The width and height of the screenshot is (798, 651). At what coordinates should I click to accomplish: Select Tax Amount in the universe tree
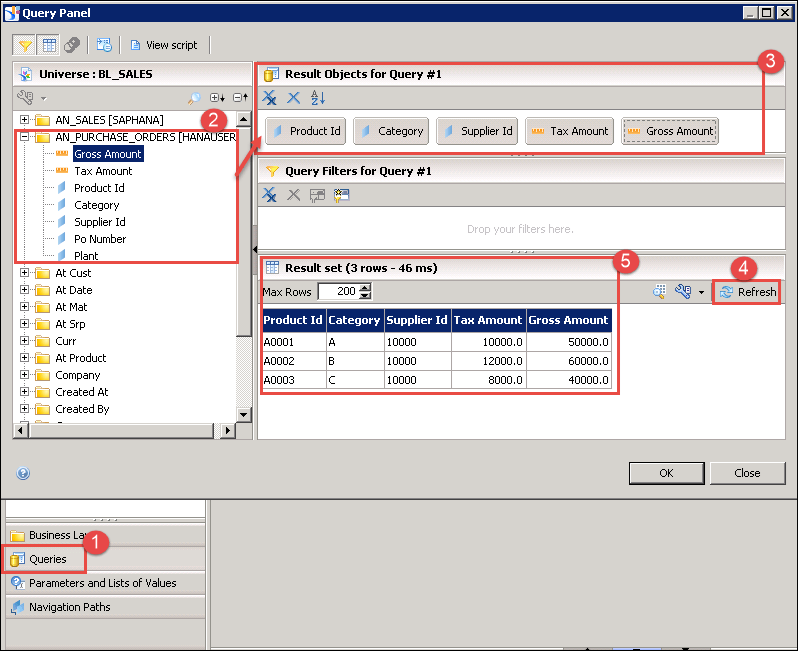pos(103,171)
